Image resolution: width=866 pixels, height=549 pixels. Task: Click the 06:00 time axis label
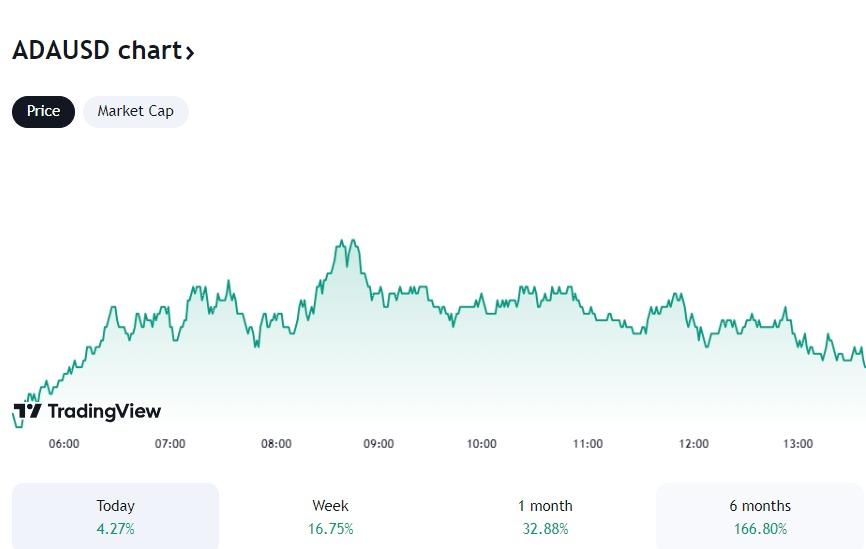click(64, 443)
